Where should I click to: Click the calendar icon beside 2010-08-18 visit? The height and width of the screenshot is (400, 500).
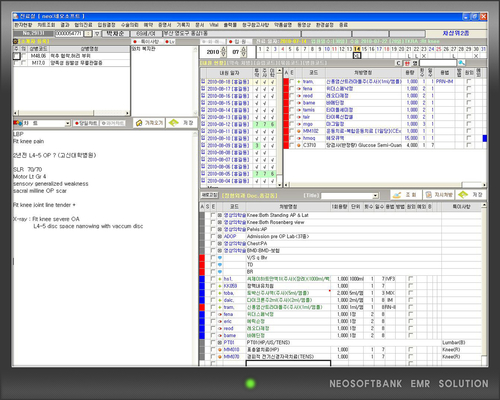click(203, 81)
